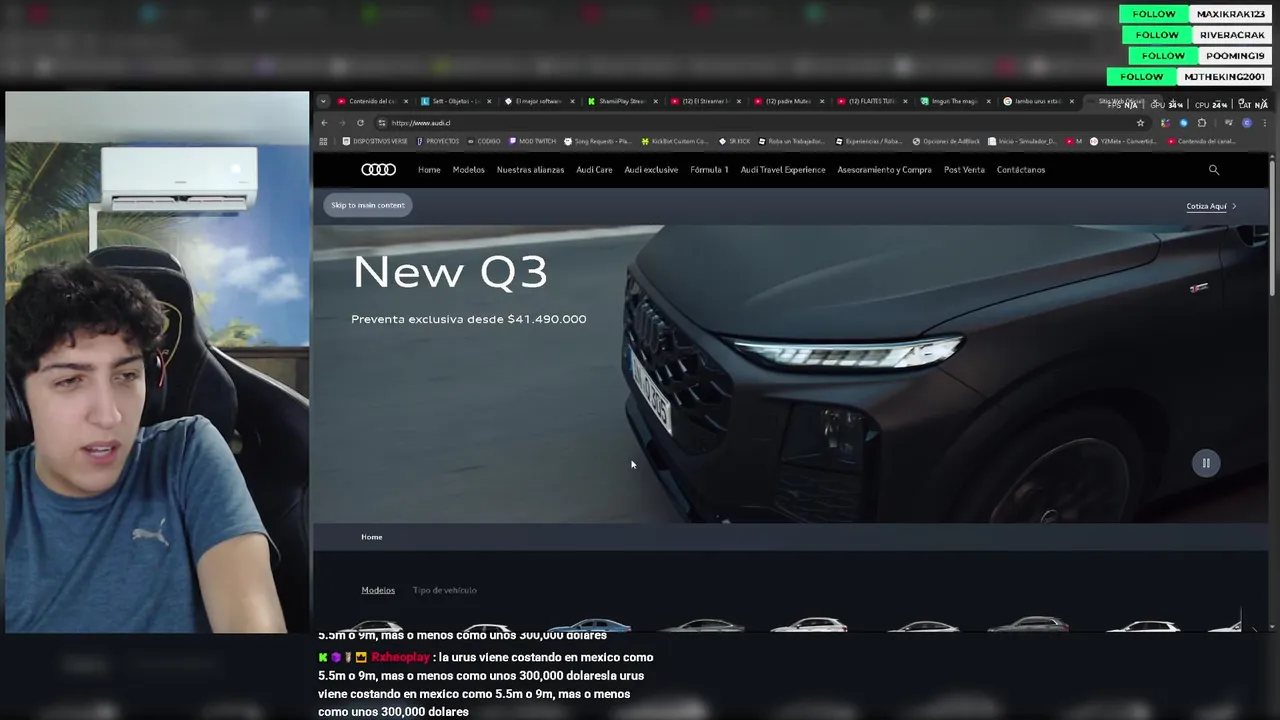Click the browser back arrow
This screenshot has width=1280, height=720.
(324, 123)
